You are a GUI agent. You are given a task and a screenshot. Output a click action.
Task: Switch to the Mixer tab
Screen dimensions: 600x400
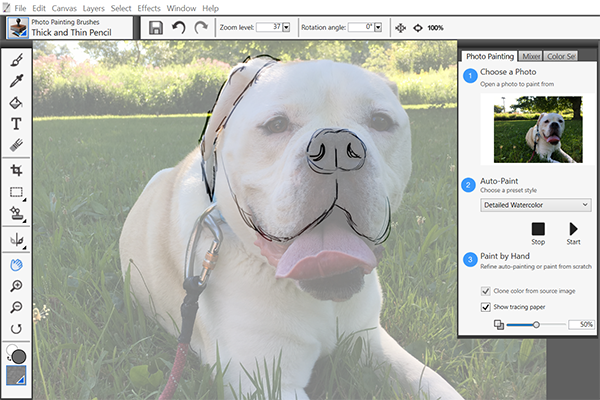531,57
